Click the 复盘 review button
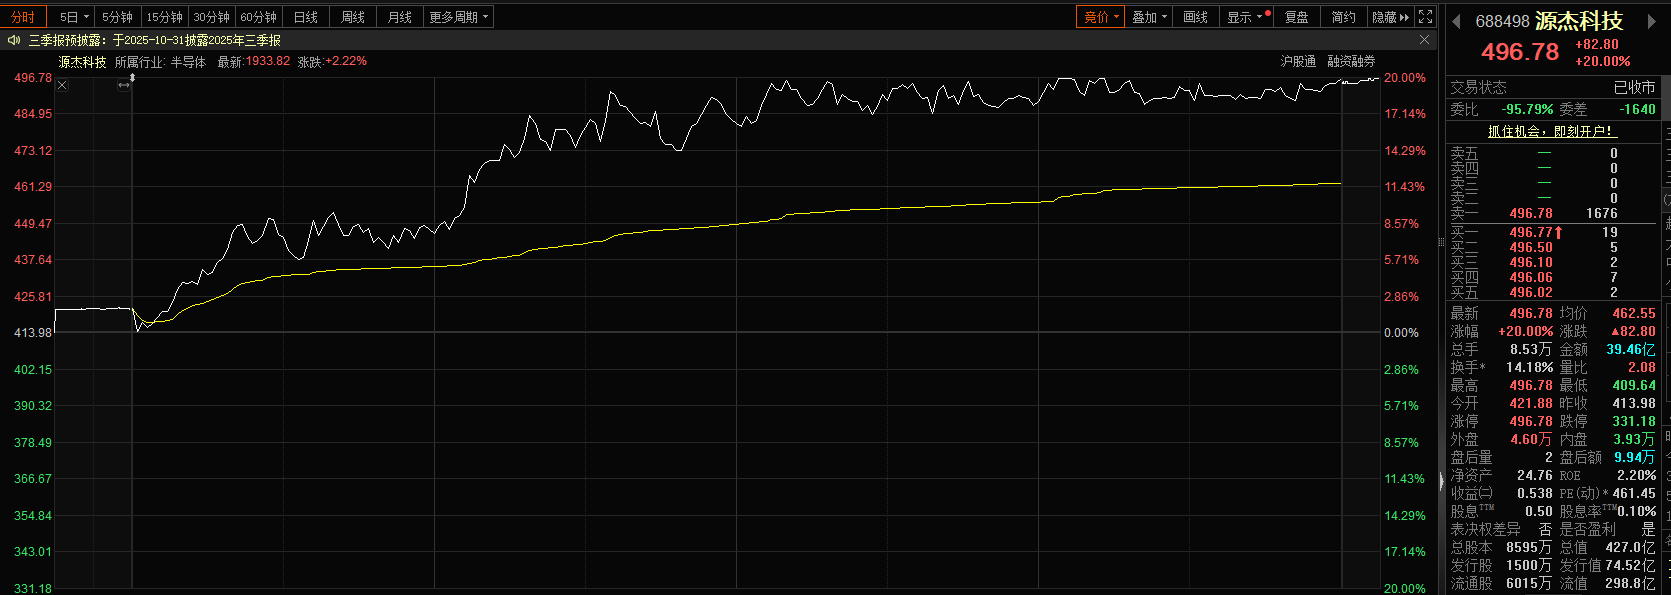Screen dimensions: 1671x595 [x=1296, y=17]
